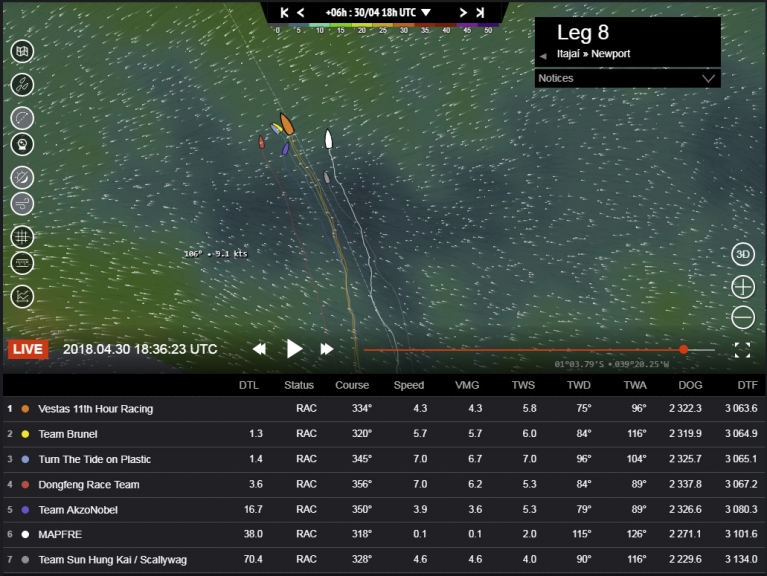Click the VMG column header
Image resolution: width=767 pixels, height=576 pixels.
467,385
